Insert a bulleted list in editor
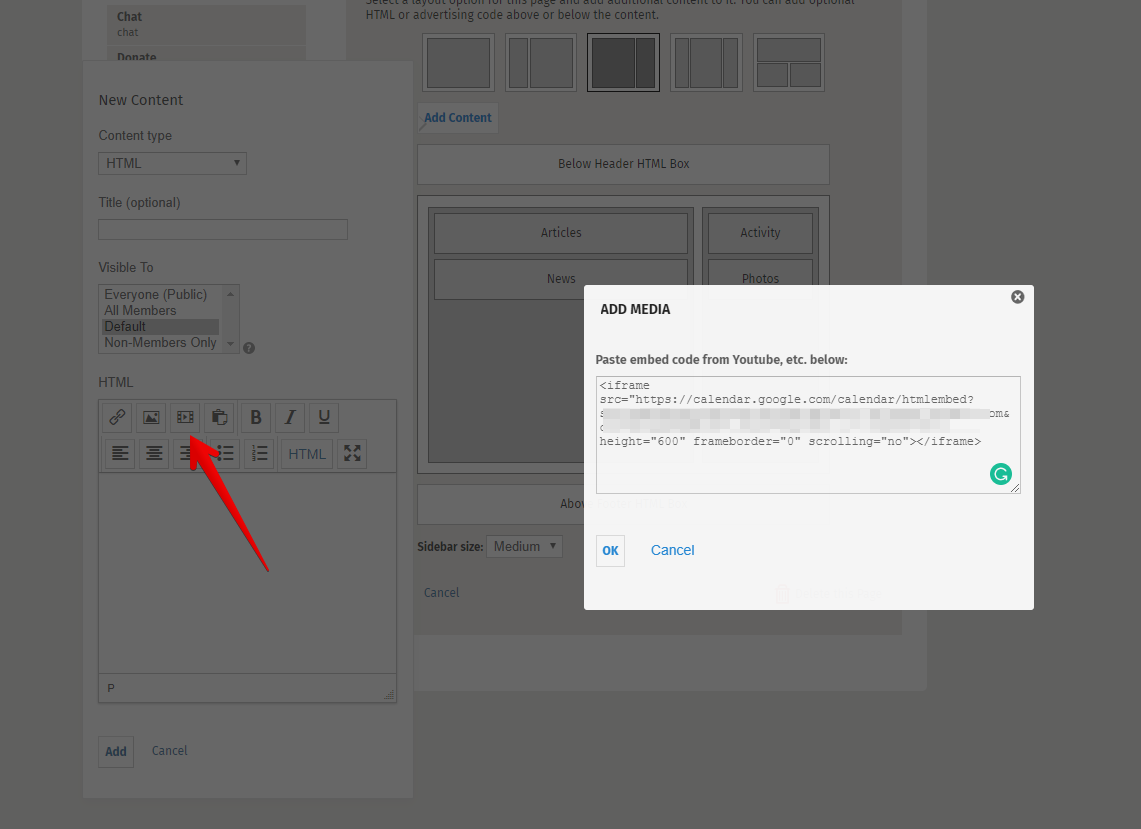Viewport: 1141px width, 829px height. tap(225, 453)
